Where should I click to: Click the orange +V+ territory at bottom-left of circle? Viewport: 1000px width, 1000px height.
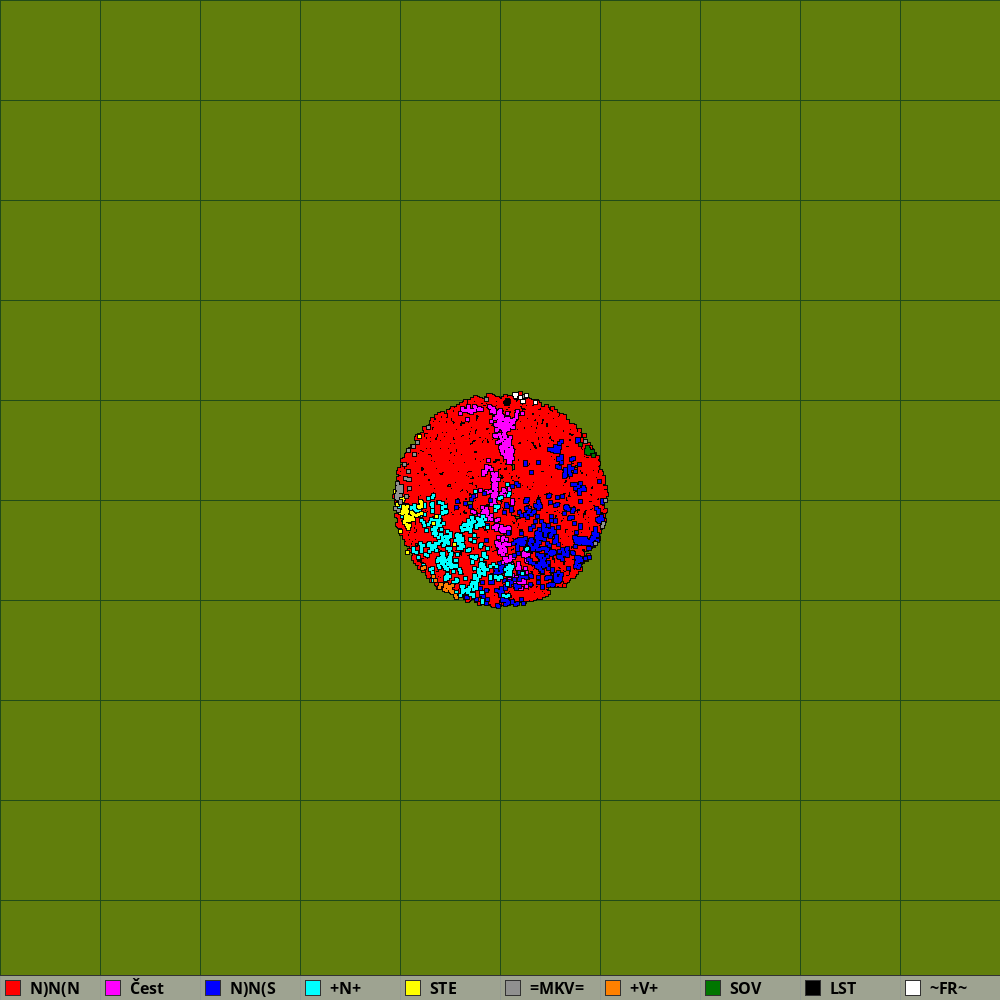pos(449,588)
